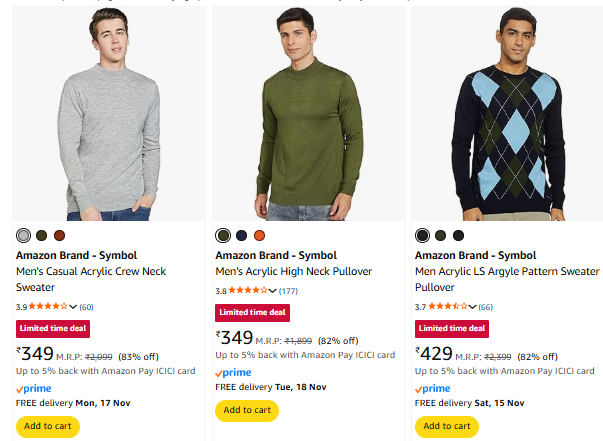603x441 pixels.
Task: Click the star rating of the High Neck Pullover
Action: click(x=248, y=291)
